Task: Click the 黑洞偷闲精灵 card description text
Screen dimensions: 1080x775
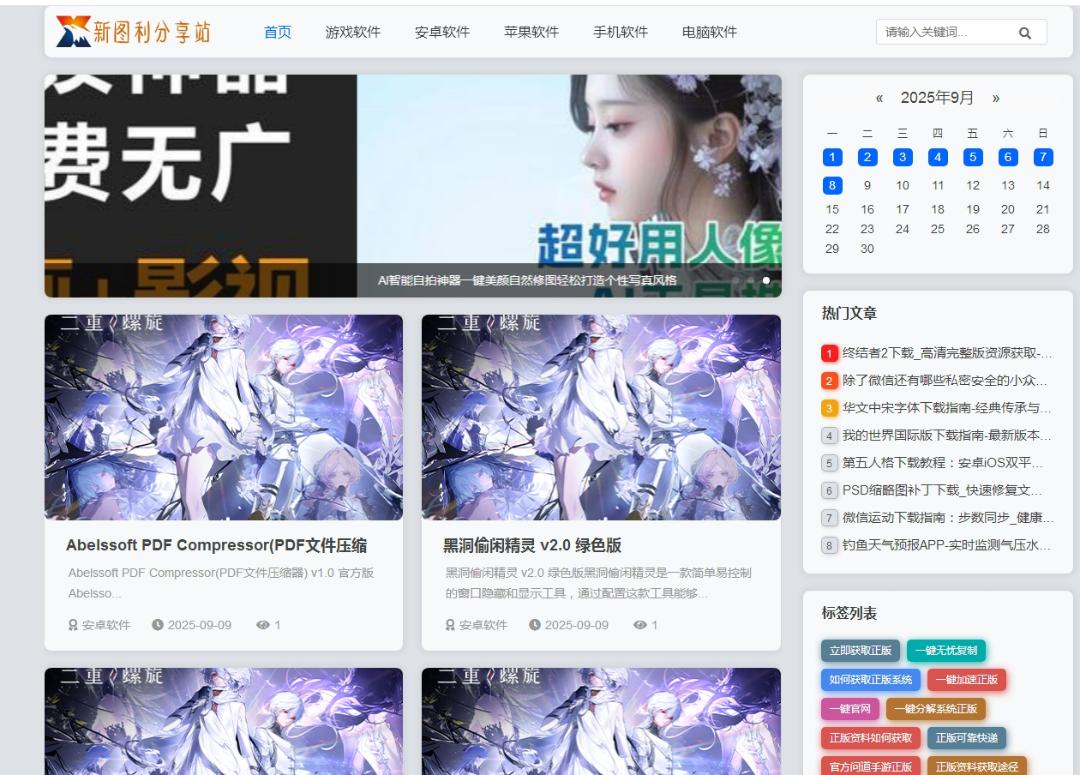Action: [598, 583]
